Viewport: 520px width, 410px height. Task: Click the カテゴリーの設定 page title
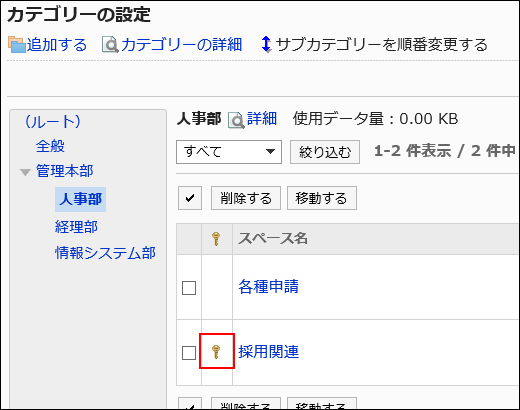coord(79,15)
